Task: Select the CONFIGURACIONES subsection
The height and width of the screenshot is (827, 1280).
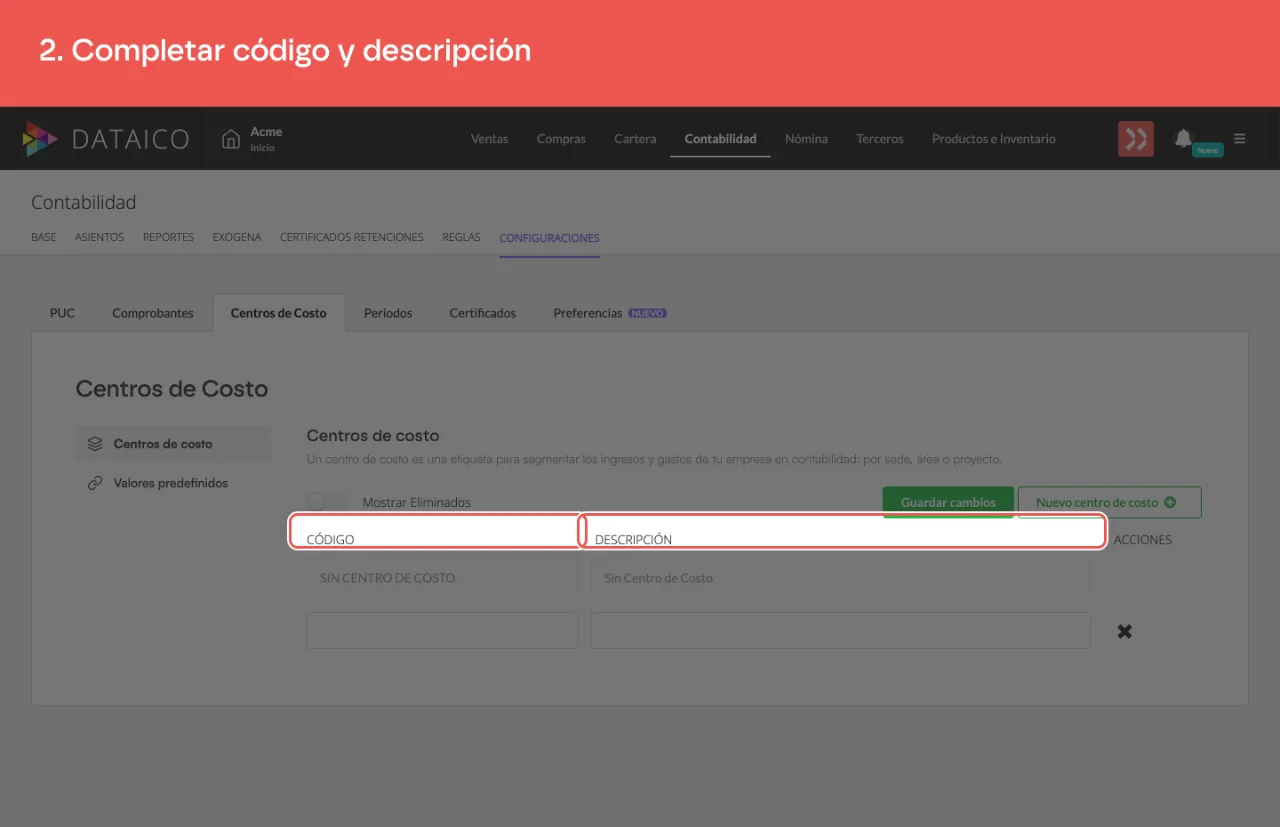Action: coord(549,238)
